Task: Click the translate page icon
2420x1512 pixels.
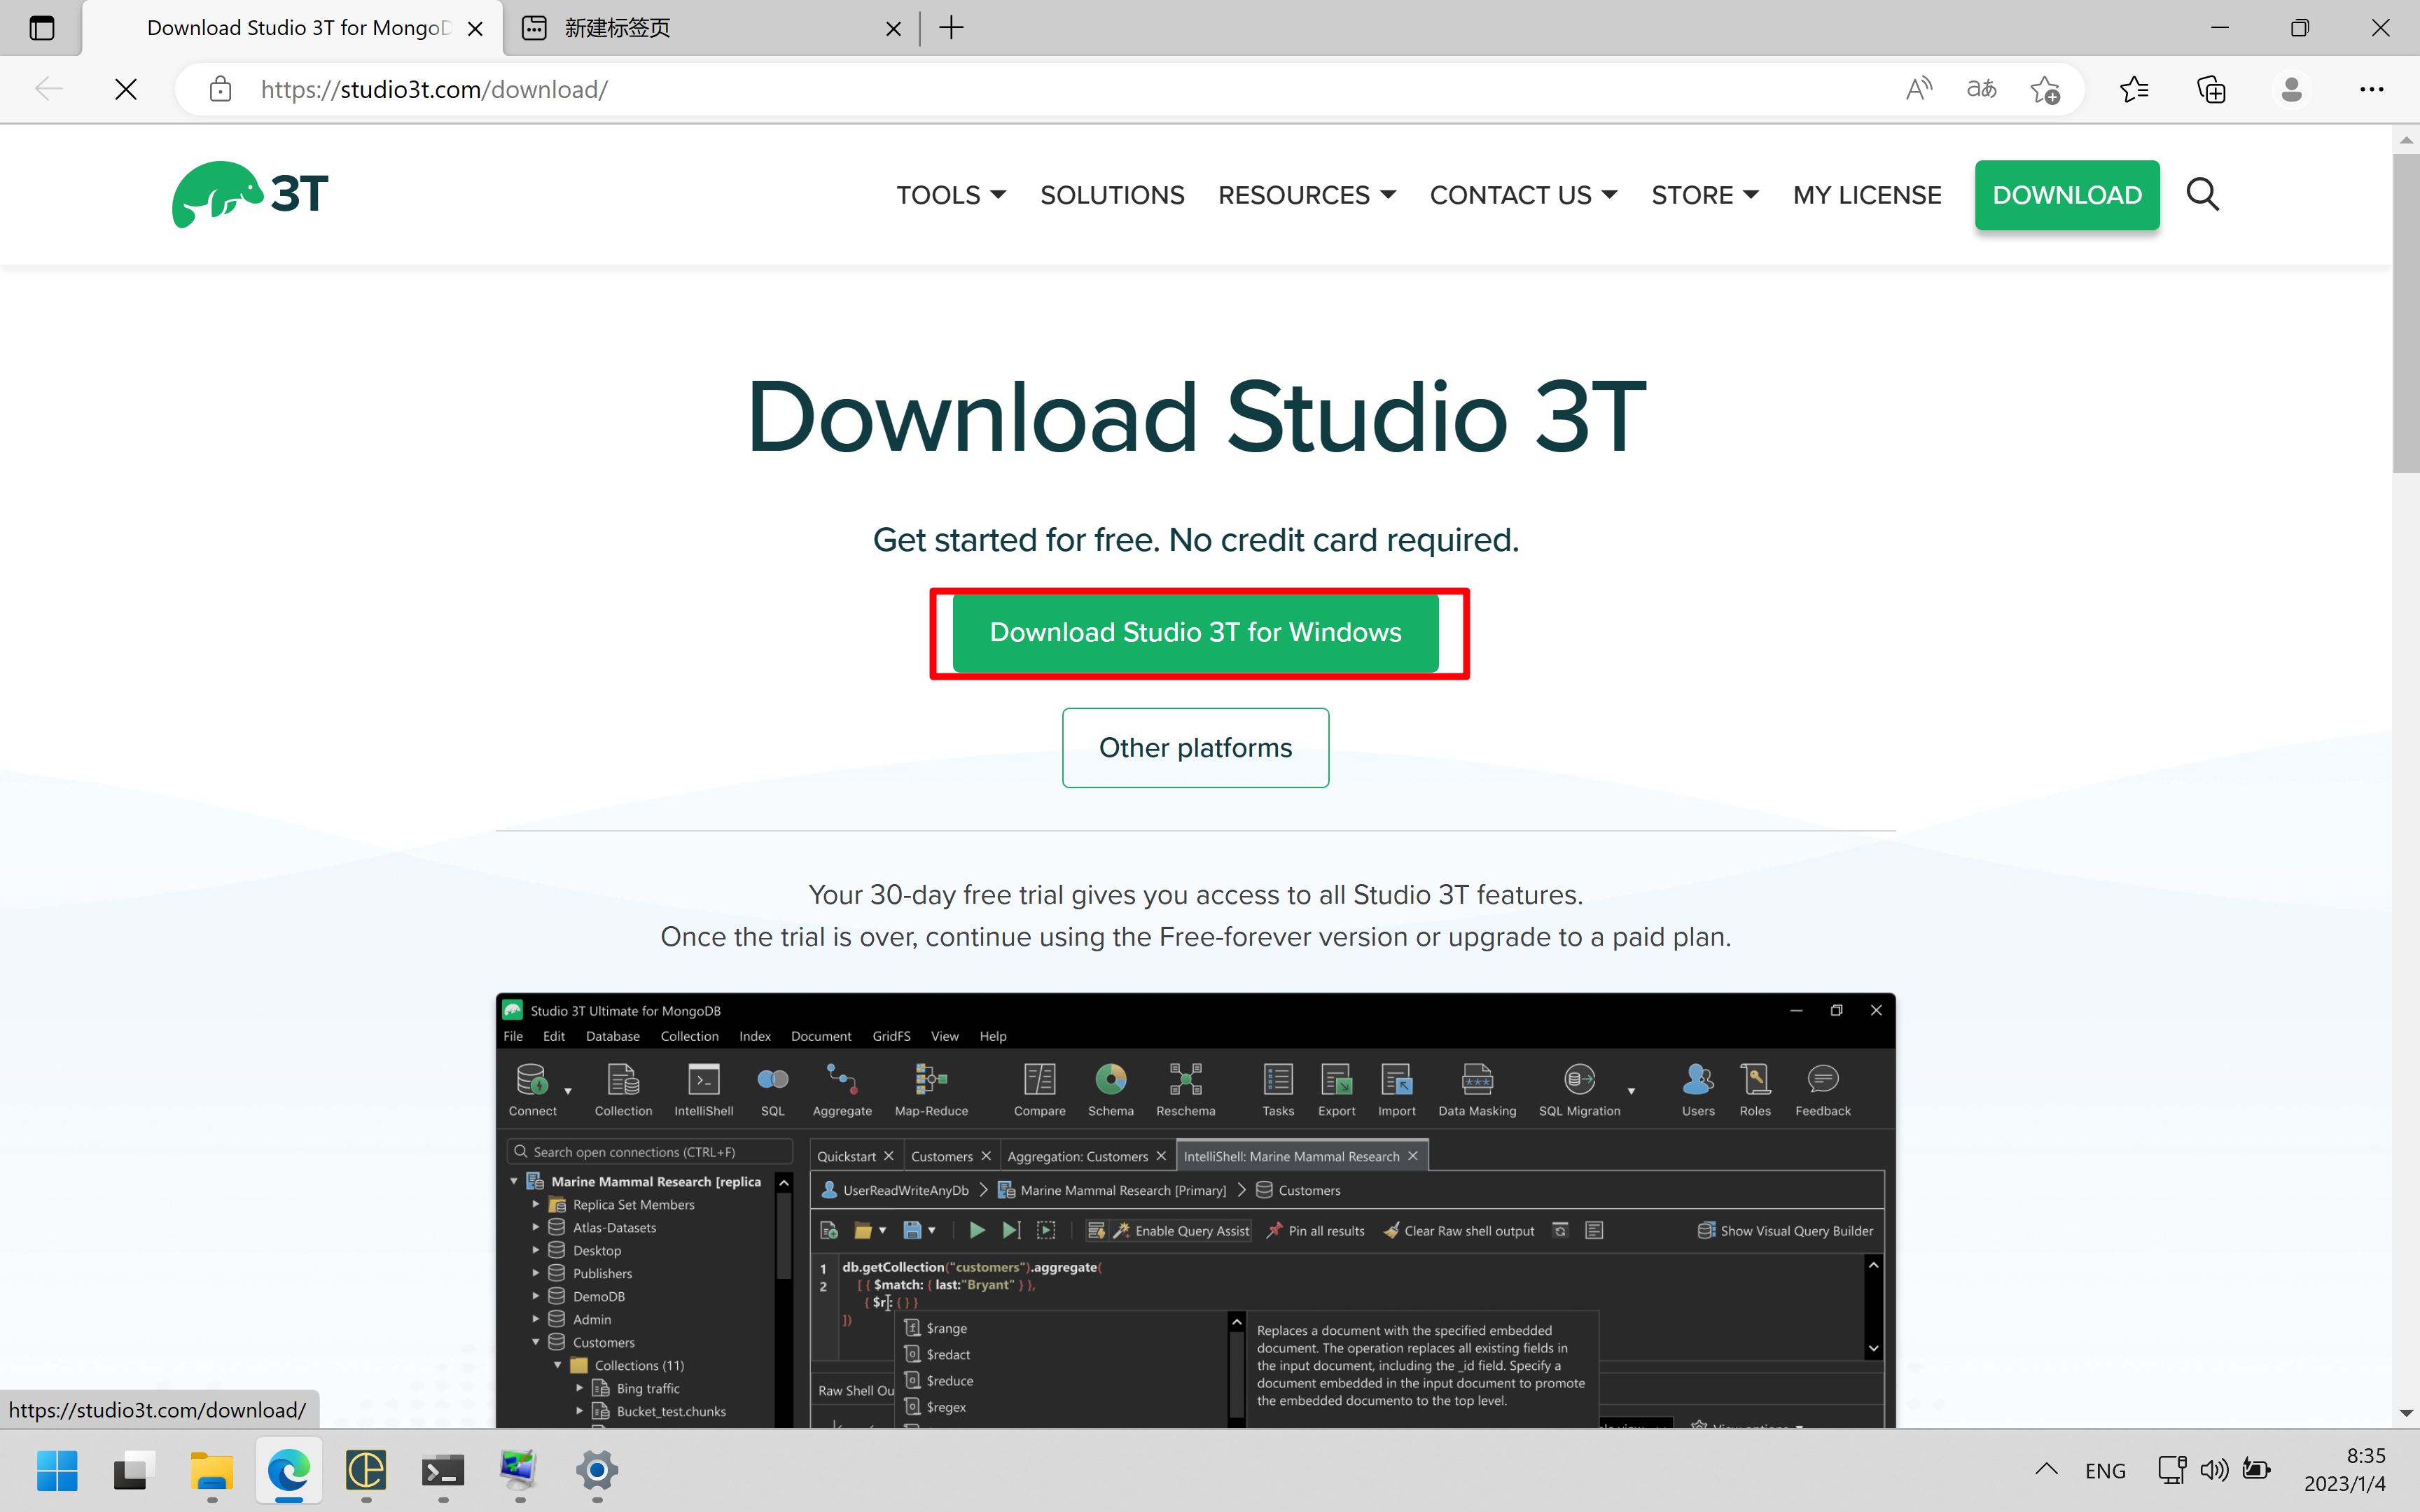Action: pos(1981,89)
